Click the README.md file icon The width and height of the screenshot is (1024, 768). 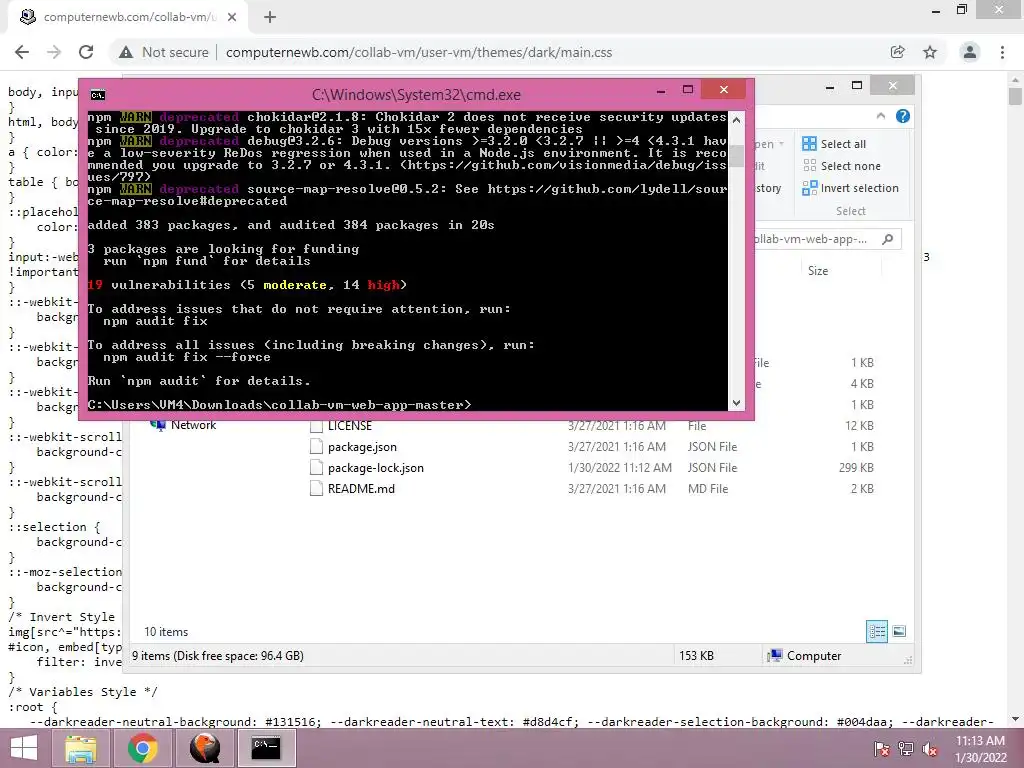point(316,488)
